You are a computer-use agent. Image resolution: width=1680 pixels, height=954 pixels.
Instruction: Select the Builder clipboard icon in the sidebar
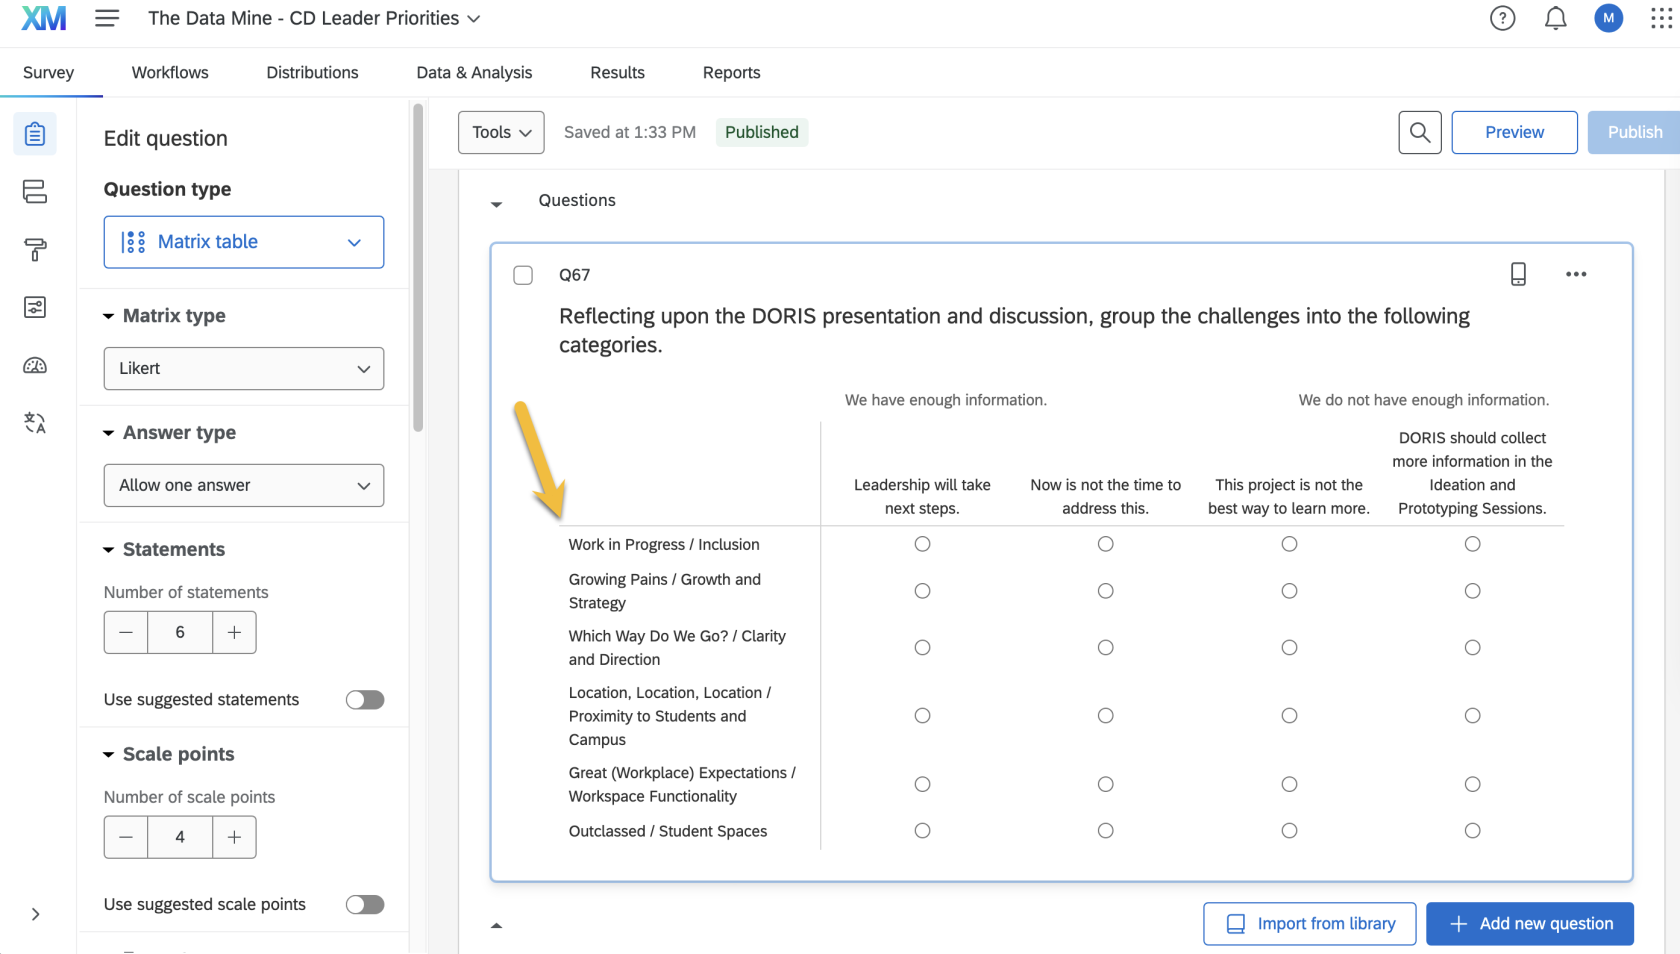(35, 134)
